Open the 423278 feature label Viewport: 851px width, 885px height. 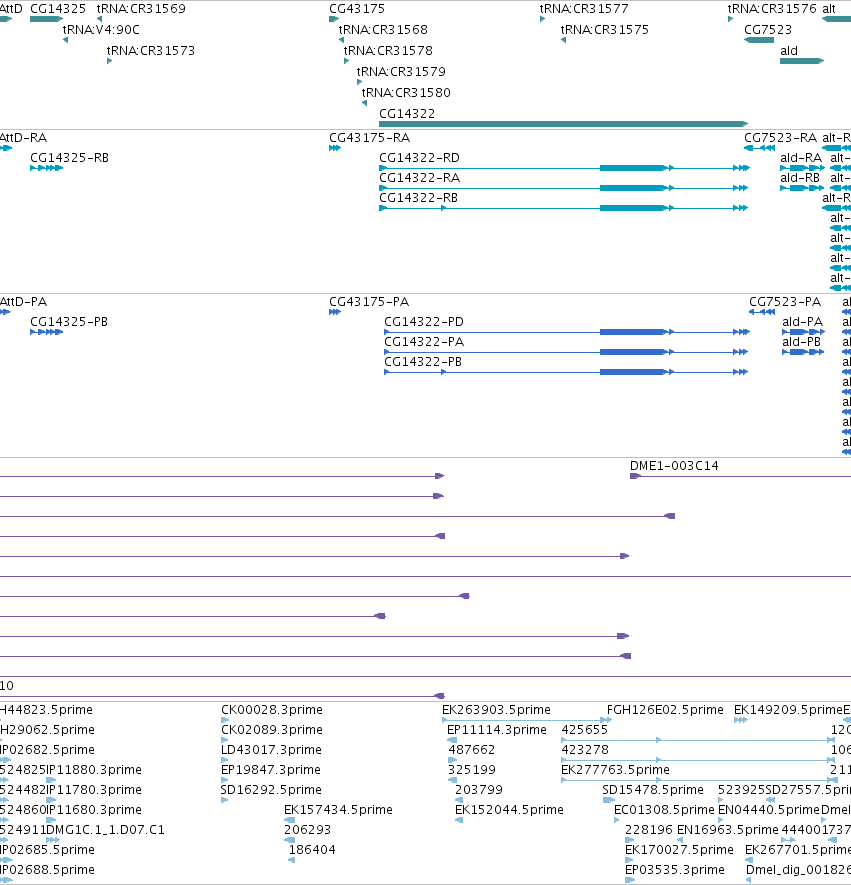tap(585, 750)
